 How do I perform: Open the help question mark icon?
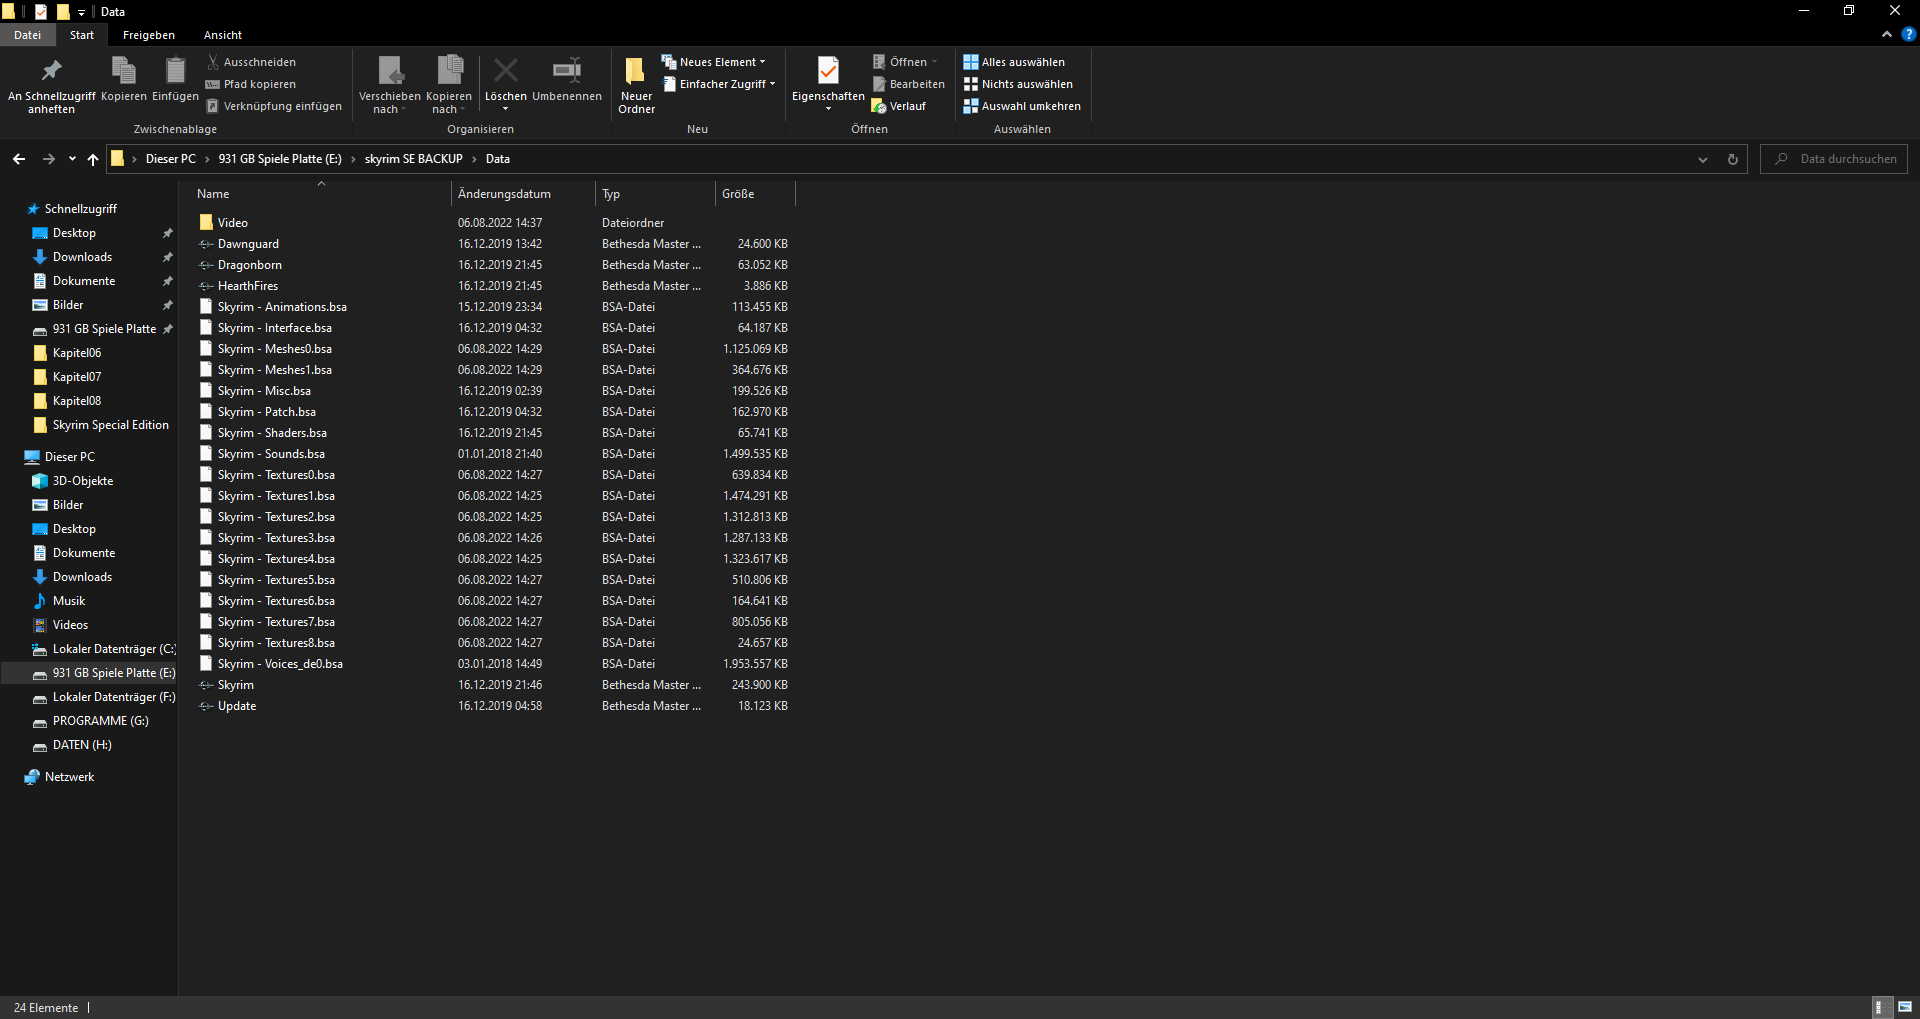tap(1908, 34)
